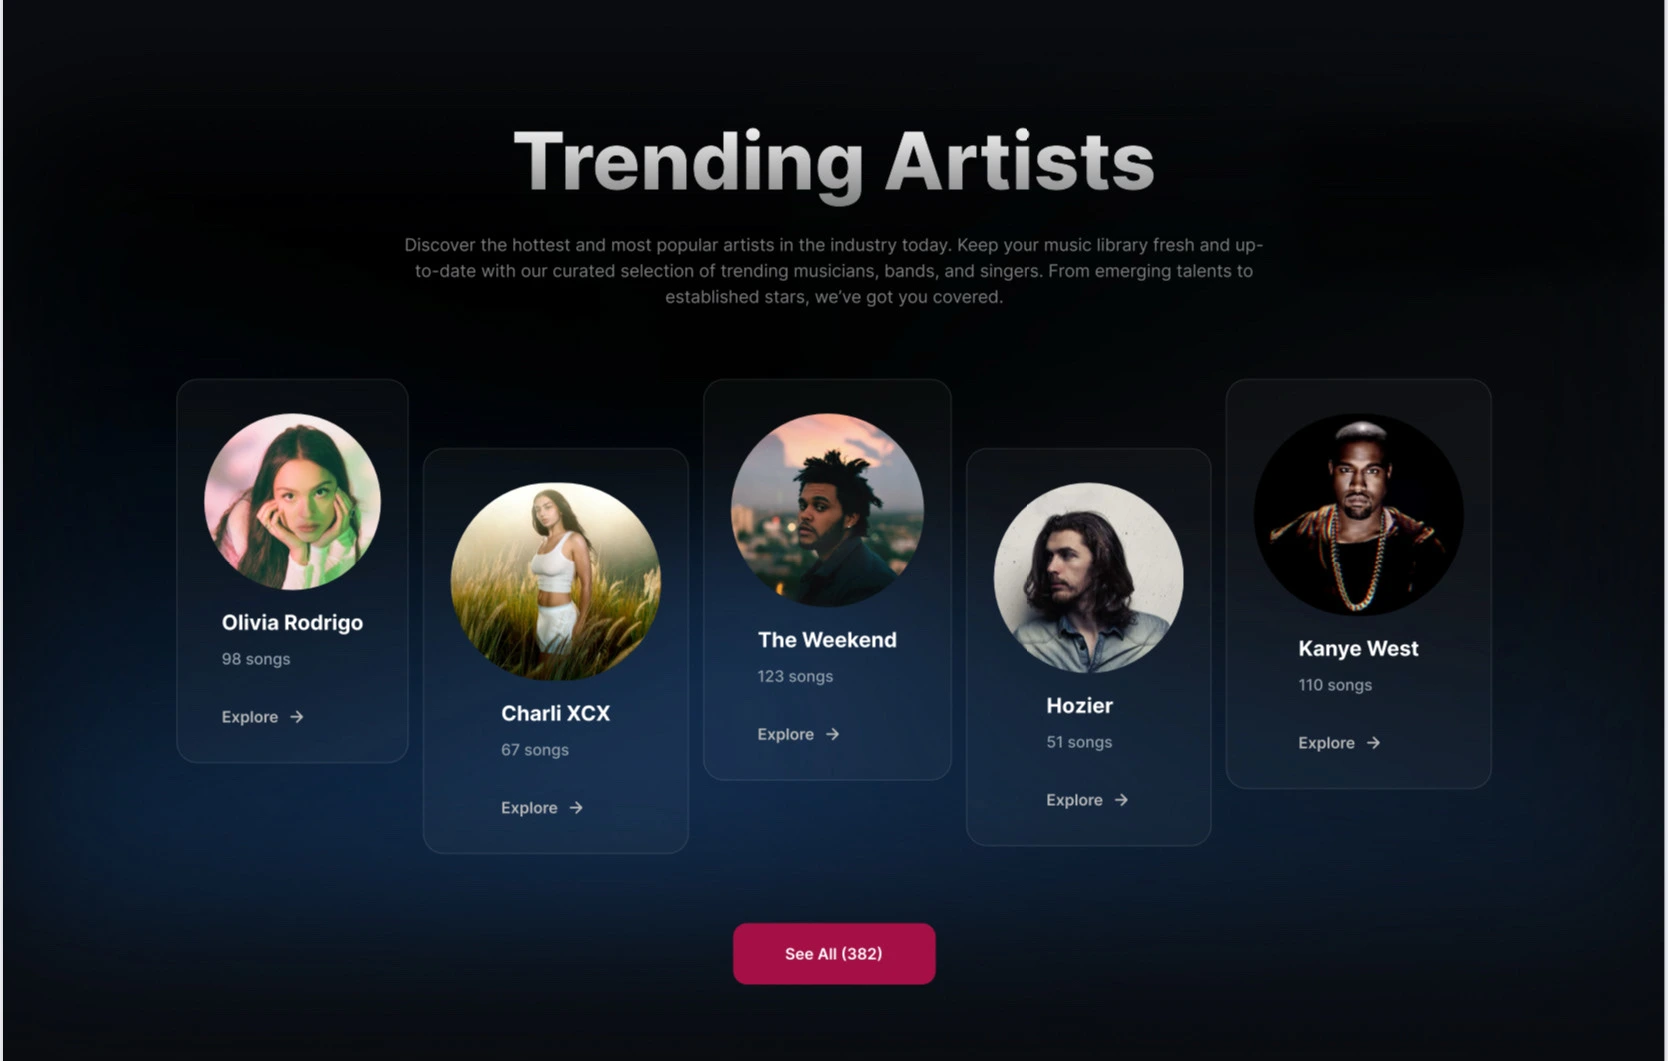Click the Kanye West artist name

1358,649
